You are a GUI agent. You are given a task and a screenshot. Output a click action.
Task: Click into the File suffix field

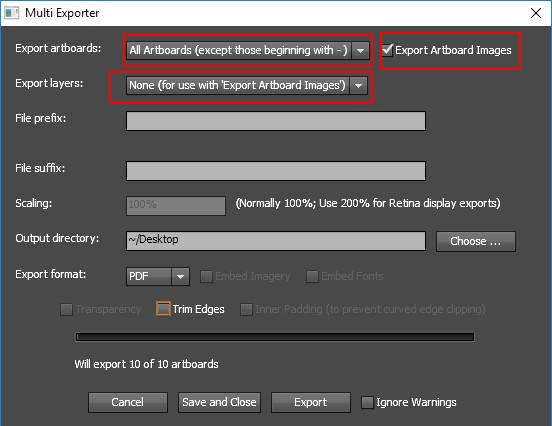[x=276, y=171]
